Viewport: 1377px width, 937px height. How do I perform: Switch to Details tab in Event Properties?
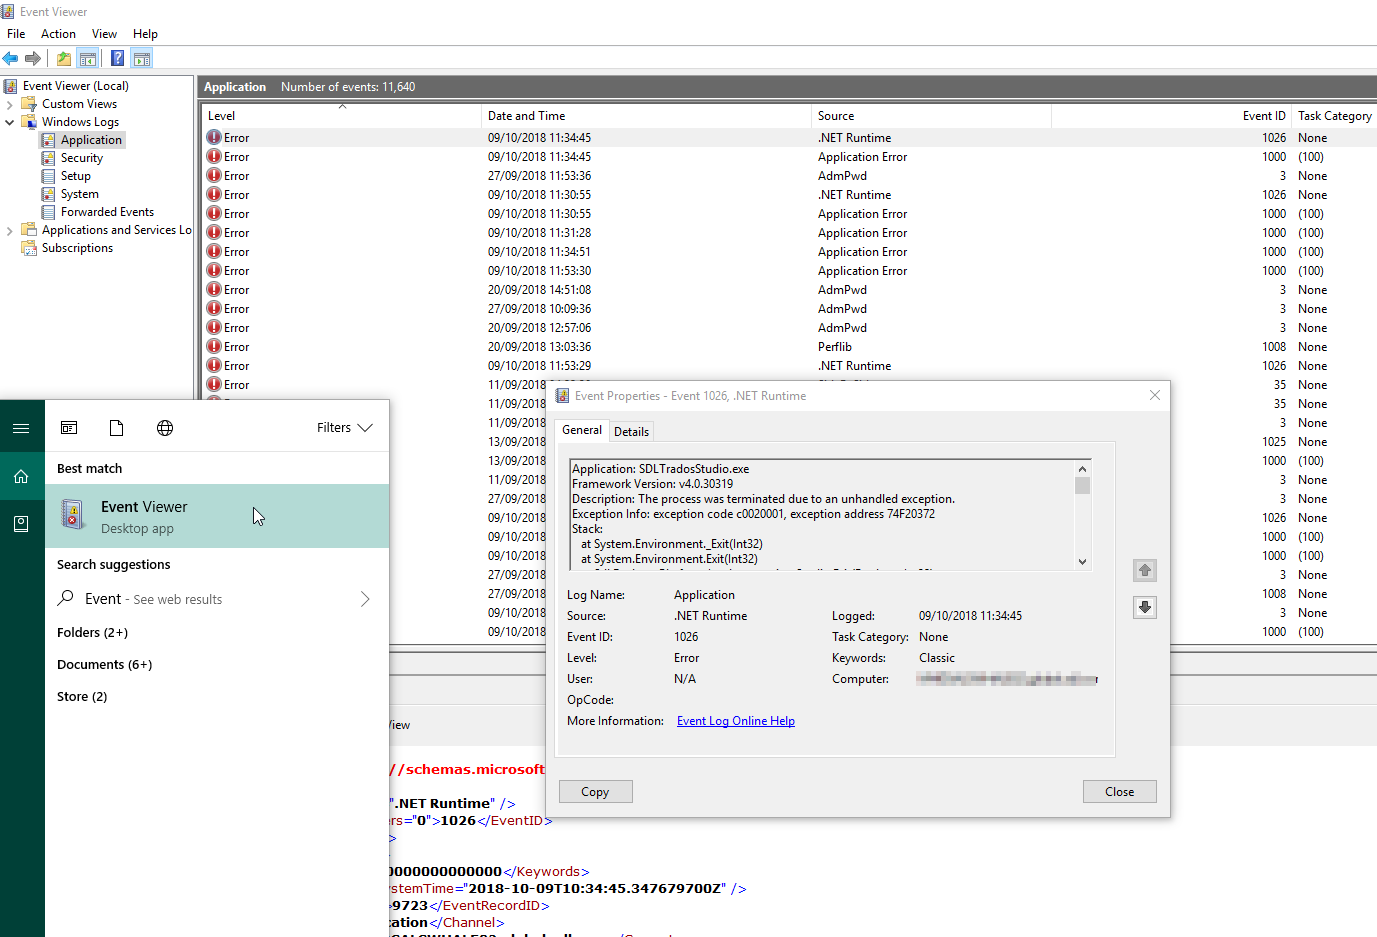(x=631, y=432)
